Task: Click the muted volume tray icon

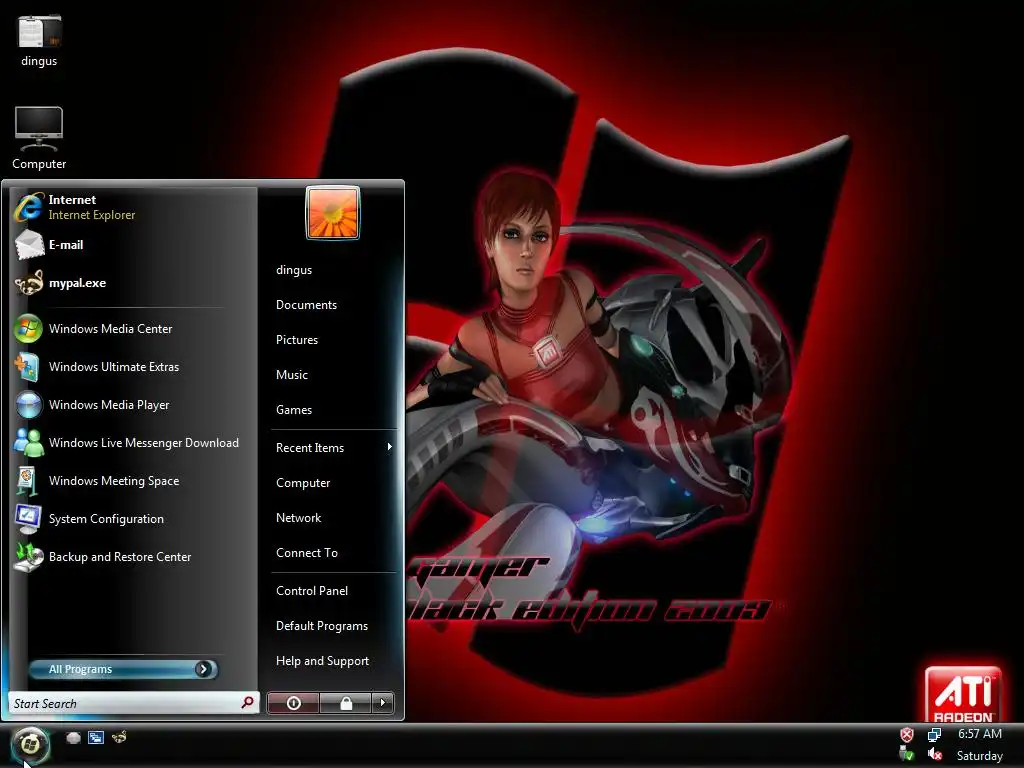Action: tap(935, 754)
